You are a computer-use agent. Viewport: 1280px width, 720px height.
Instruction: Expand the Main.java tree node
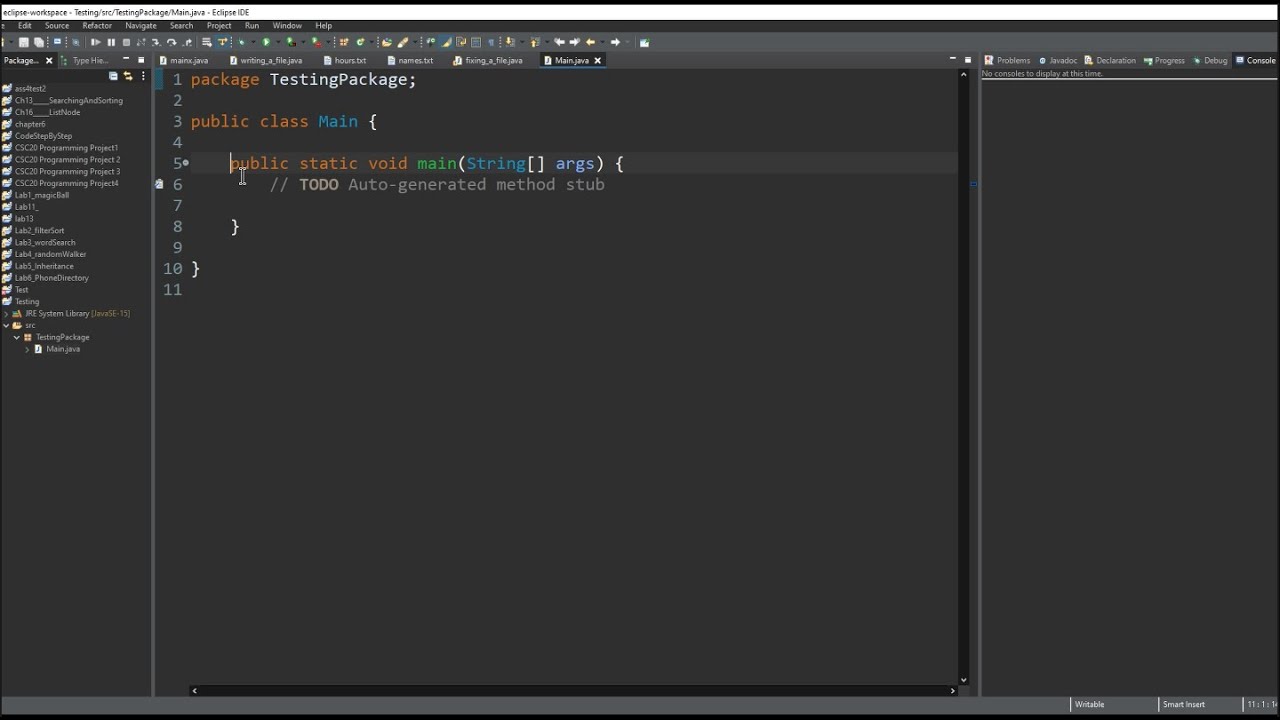pos(27,350)
